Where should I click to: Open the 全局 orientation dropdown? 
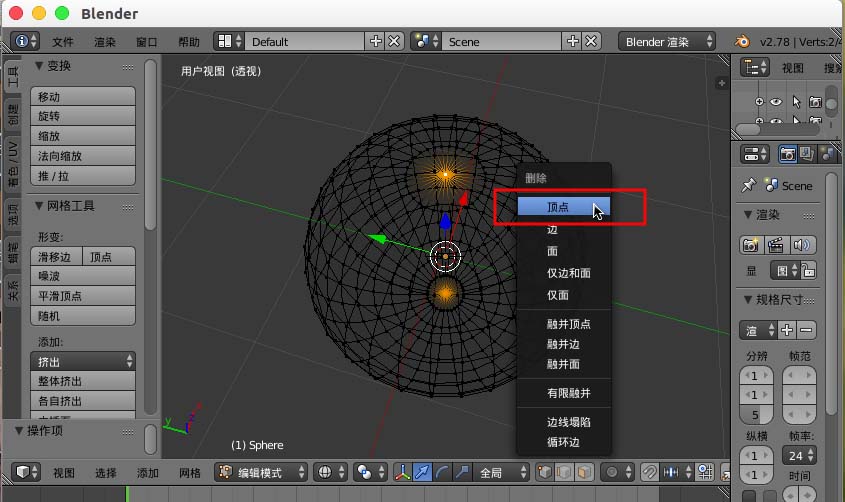click(502, 472)
